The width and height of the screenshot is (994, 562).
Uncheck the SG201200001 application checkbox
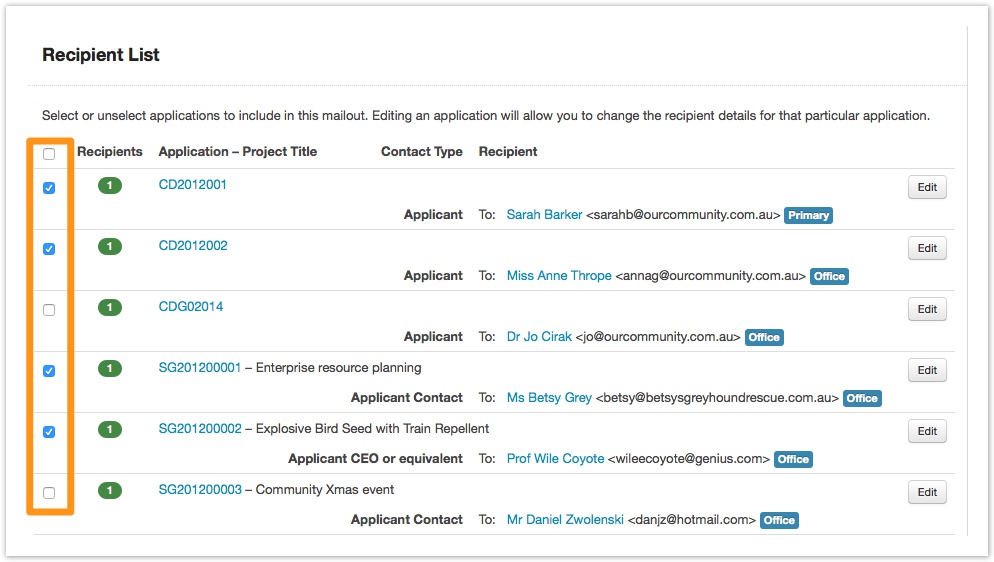tap(49, 371)
